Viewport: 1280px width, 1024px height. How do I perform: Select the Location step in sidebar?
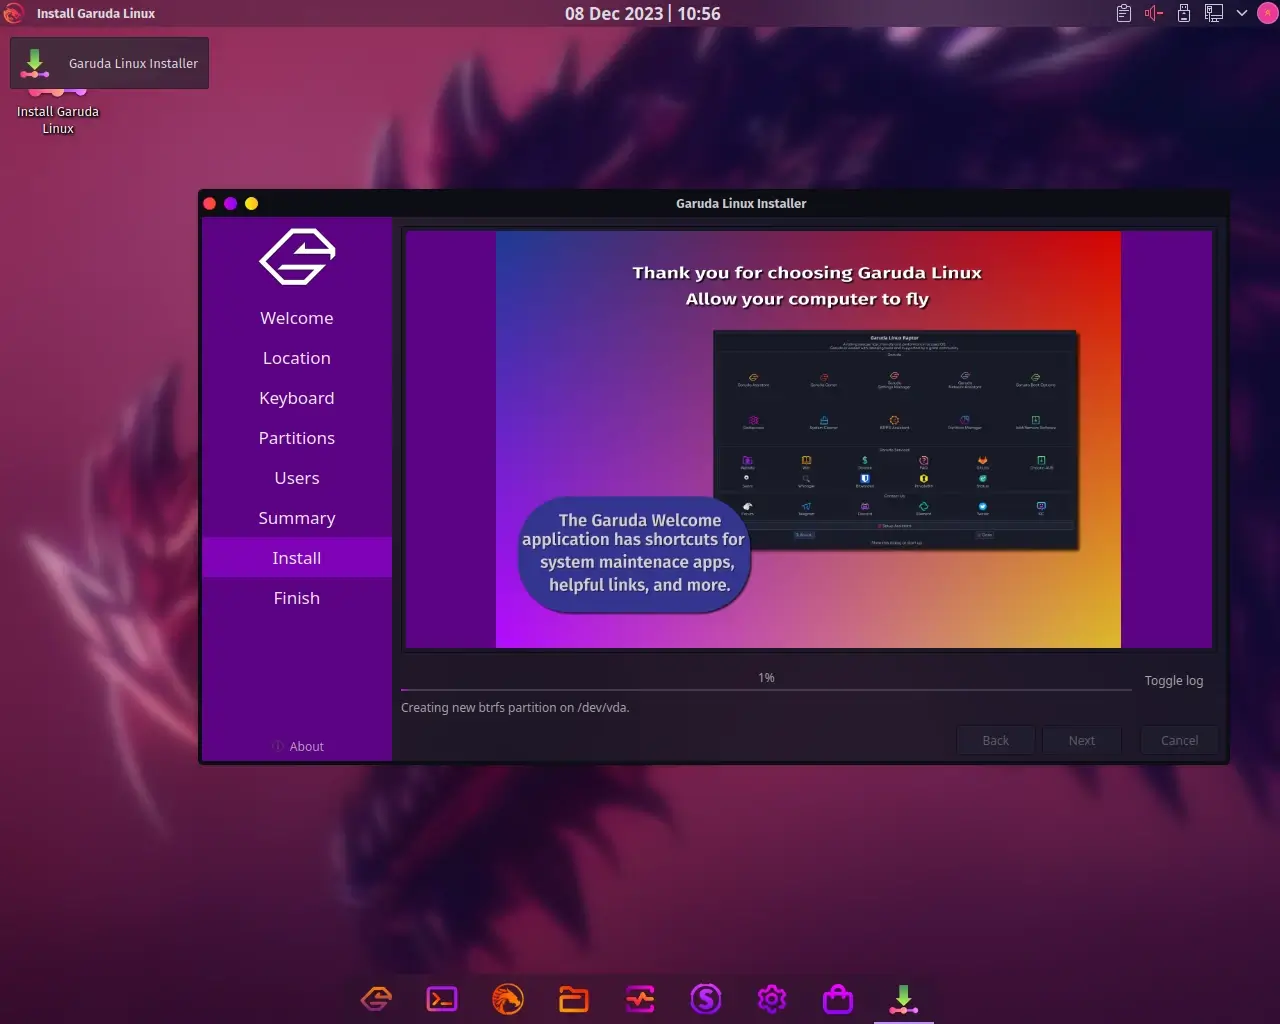pyautogui.click(x=297, y=358)
